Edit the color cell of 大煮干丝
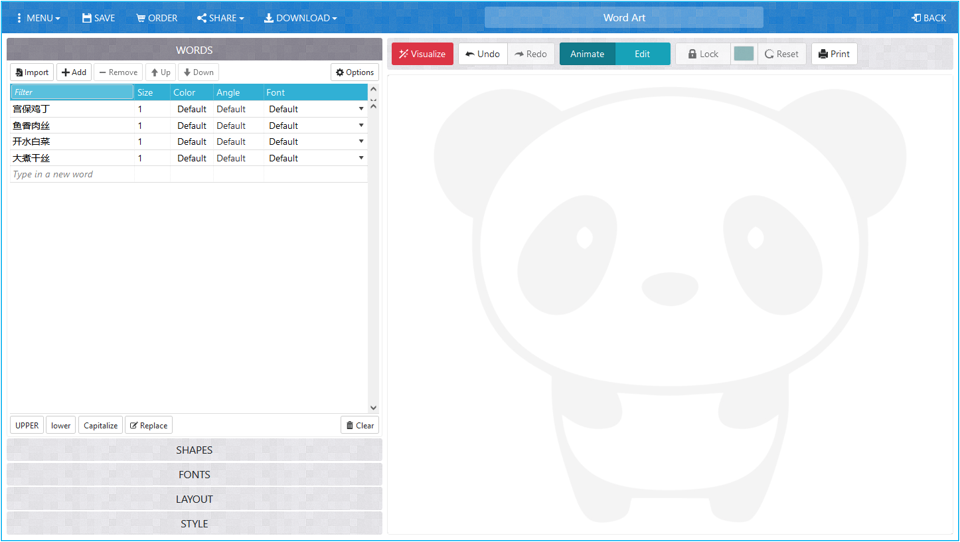 [x=192, y=158]
